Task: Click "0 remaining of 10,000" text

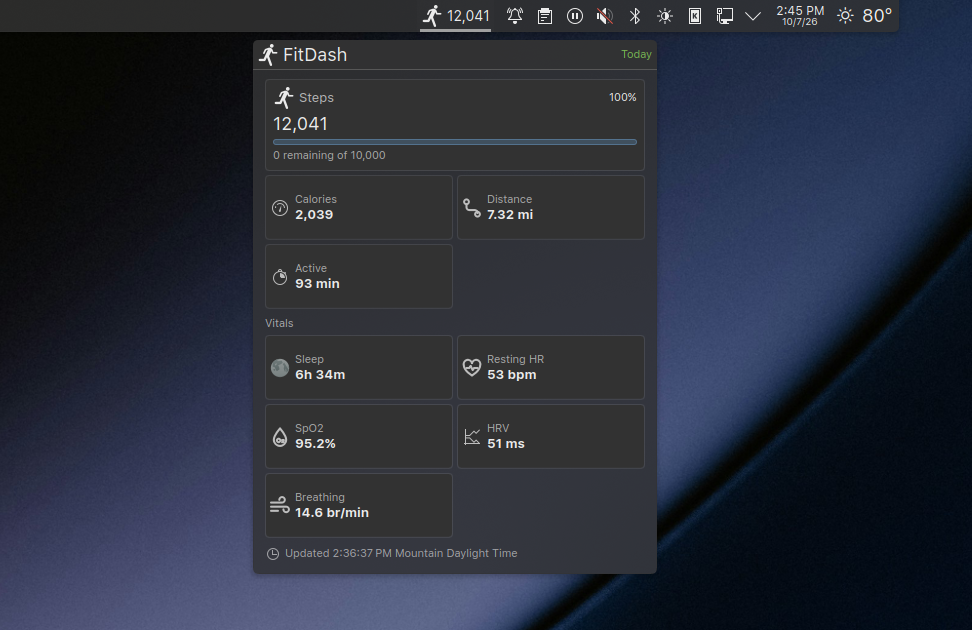Action: coord(329,155)
